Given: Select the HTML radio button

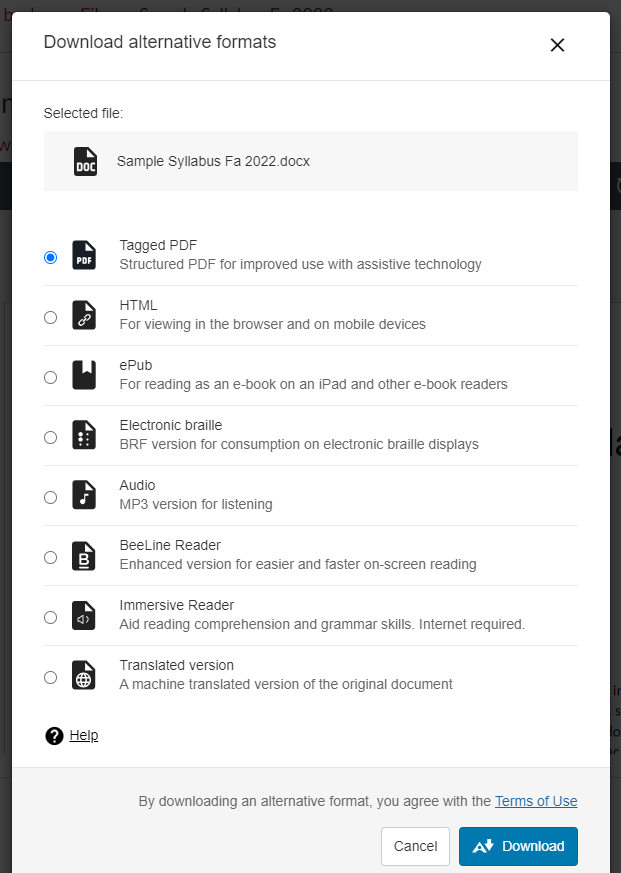Looking at the screenshot, I should tap(51, 317).
